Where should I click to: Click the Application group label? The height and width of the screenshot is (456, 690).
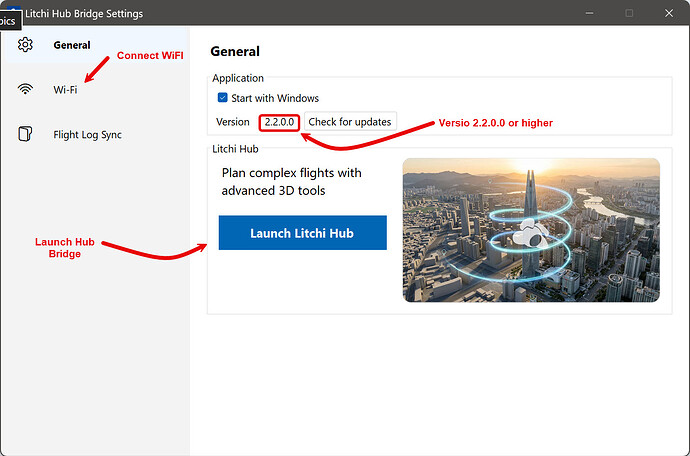(x=238, y=78)
